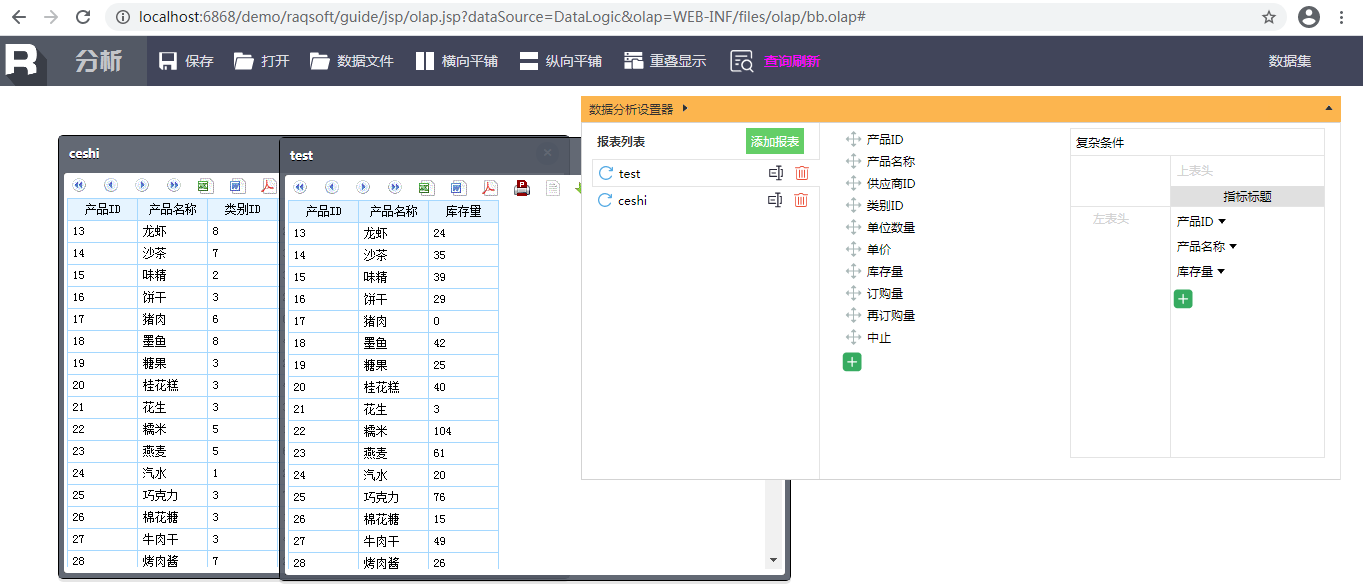The width and height of the screenshot is (1363, 585).
Task: Open the 库存量 indicator dropdown arrow
Action: click(x=1222, y=272)
